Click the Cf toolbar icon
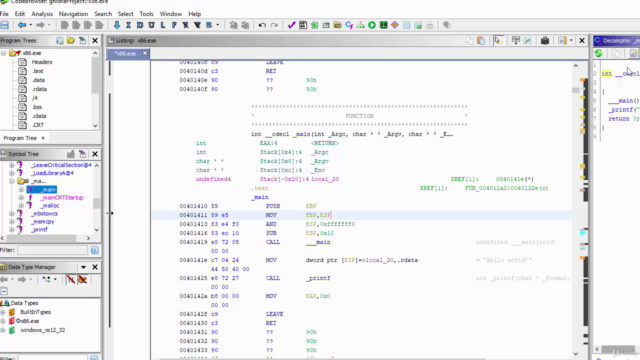The height and width of the screenshot is (360, 640). point(349,25)
